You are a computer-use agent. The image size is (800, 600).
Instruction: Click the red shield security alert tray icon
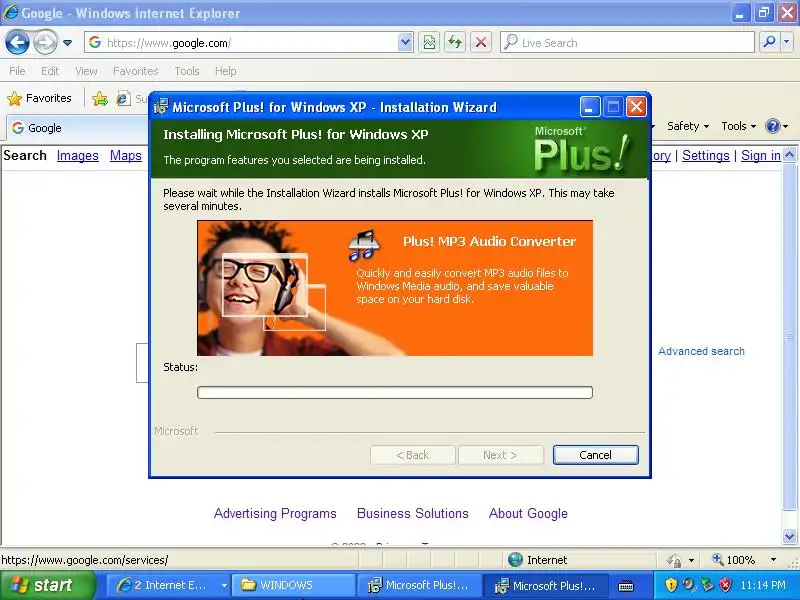pos(725,585)
